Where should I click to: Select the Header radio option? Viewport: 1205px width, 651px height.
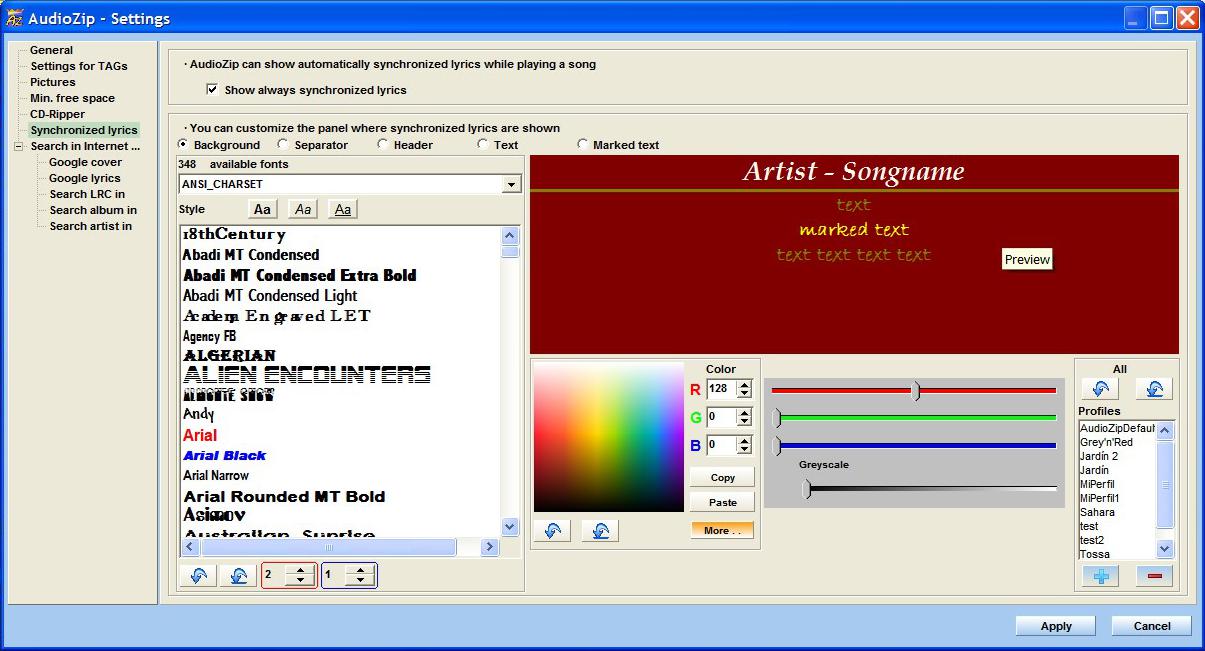pyautogui.click(x=383, y=145)
